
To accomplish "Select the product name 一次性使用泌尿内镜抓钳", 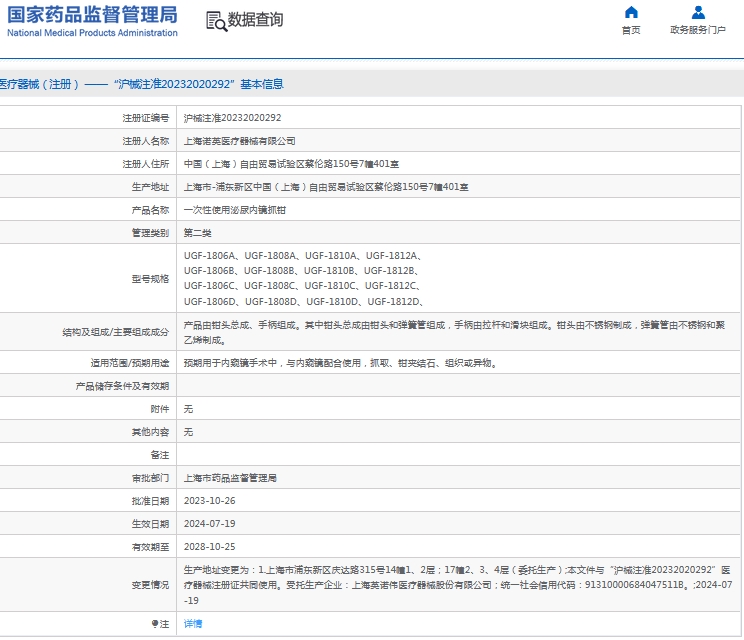I will [x=234, y=210].
